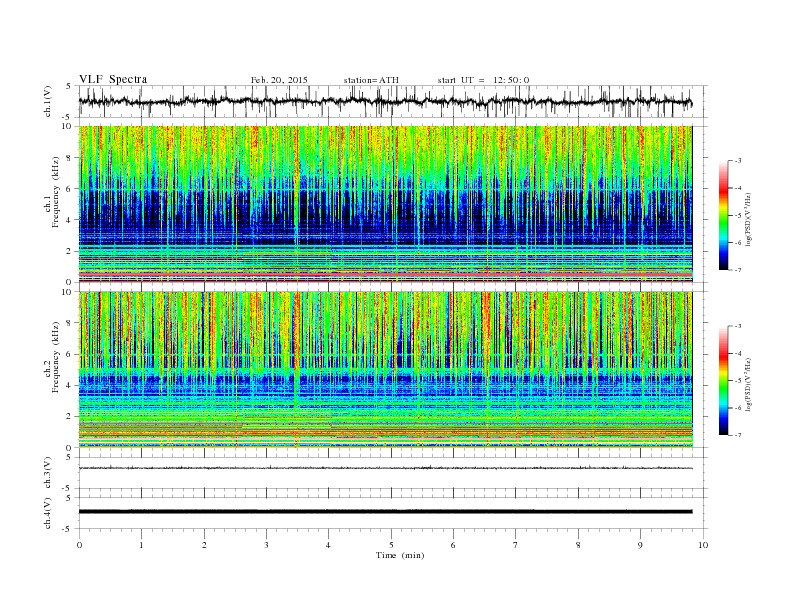Image resolution: width=792 pixels, height=612 pixels.
Task: Click the "6" tick on the time axis
Action: pos(453,545)
